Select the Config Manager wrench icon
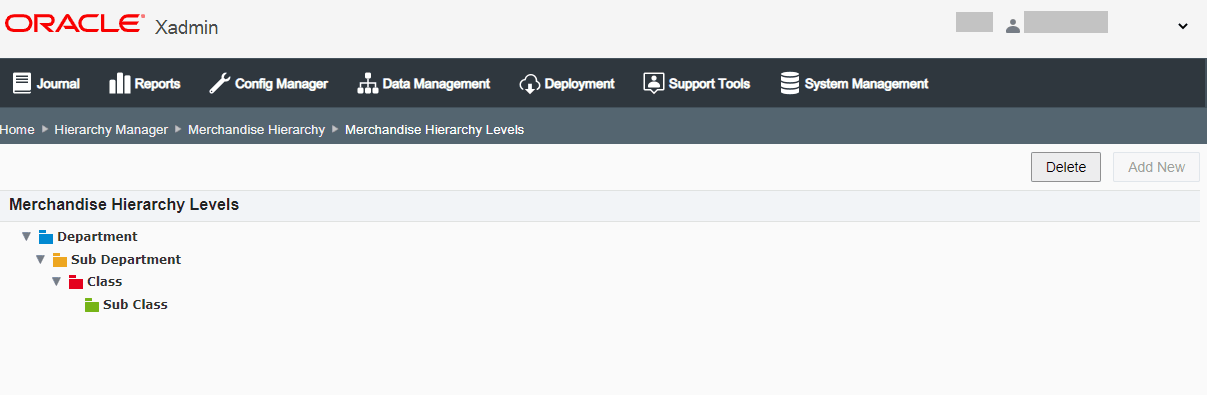The height and width of the screenshot is (395, 1207). (219, 83)
